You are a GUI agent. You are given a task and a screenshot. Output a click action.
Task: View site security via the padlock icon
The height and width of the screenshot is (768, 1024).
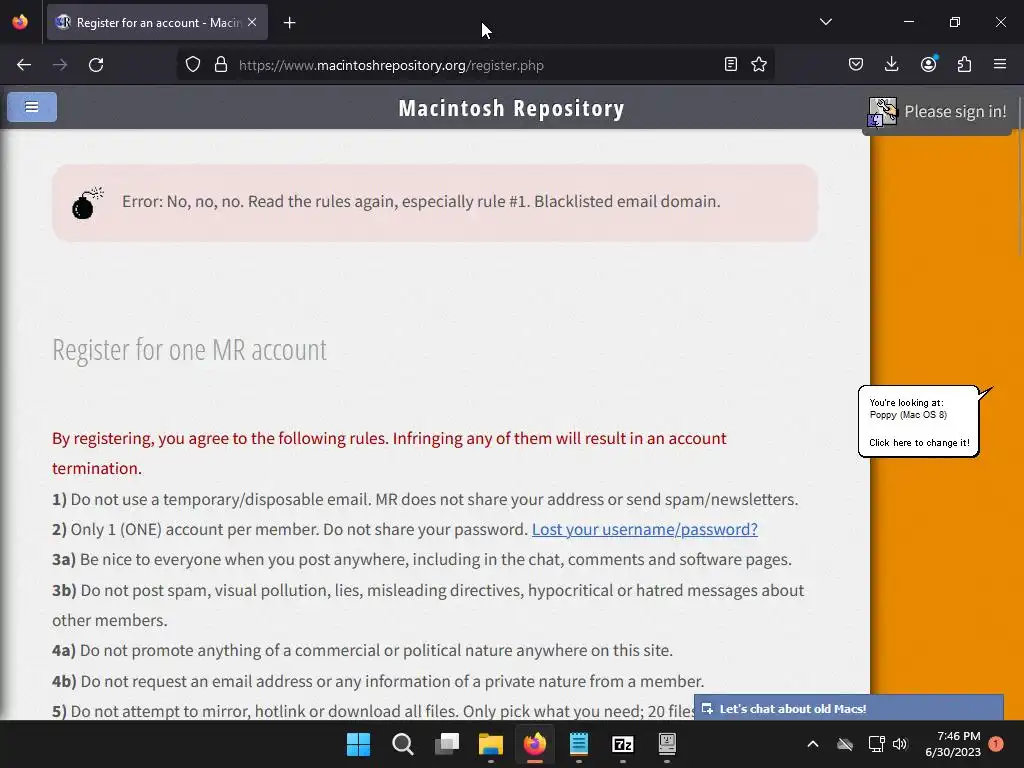pyautogui.click(x=221, y=65)
